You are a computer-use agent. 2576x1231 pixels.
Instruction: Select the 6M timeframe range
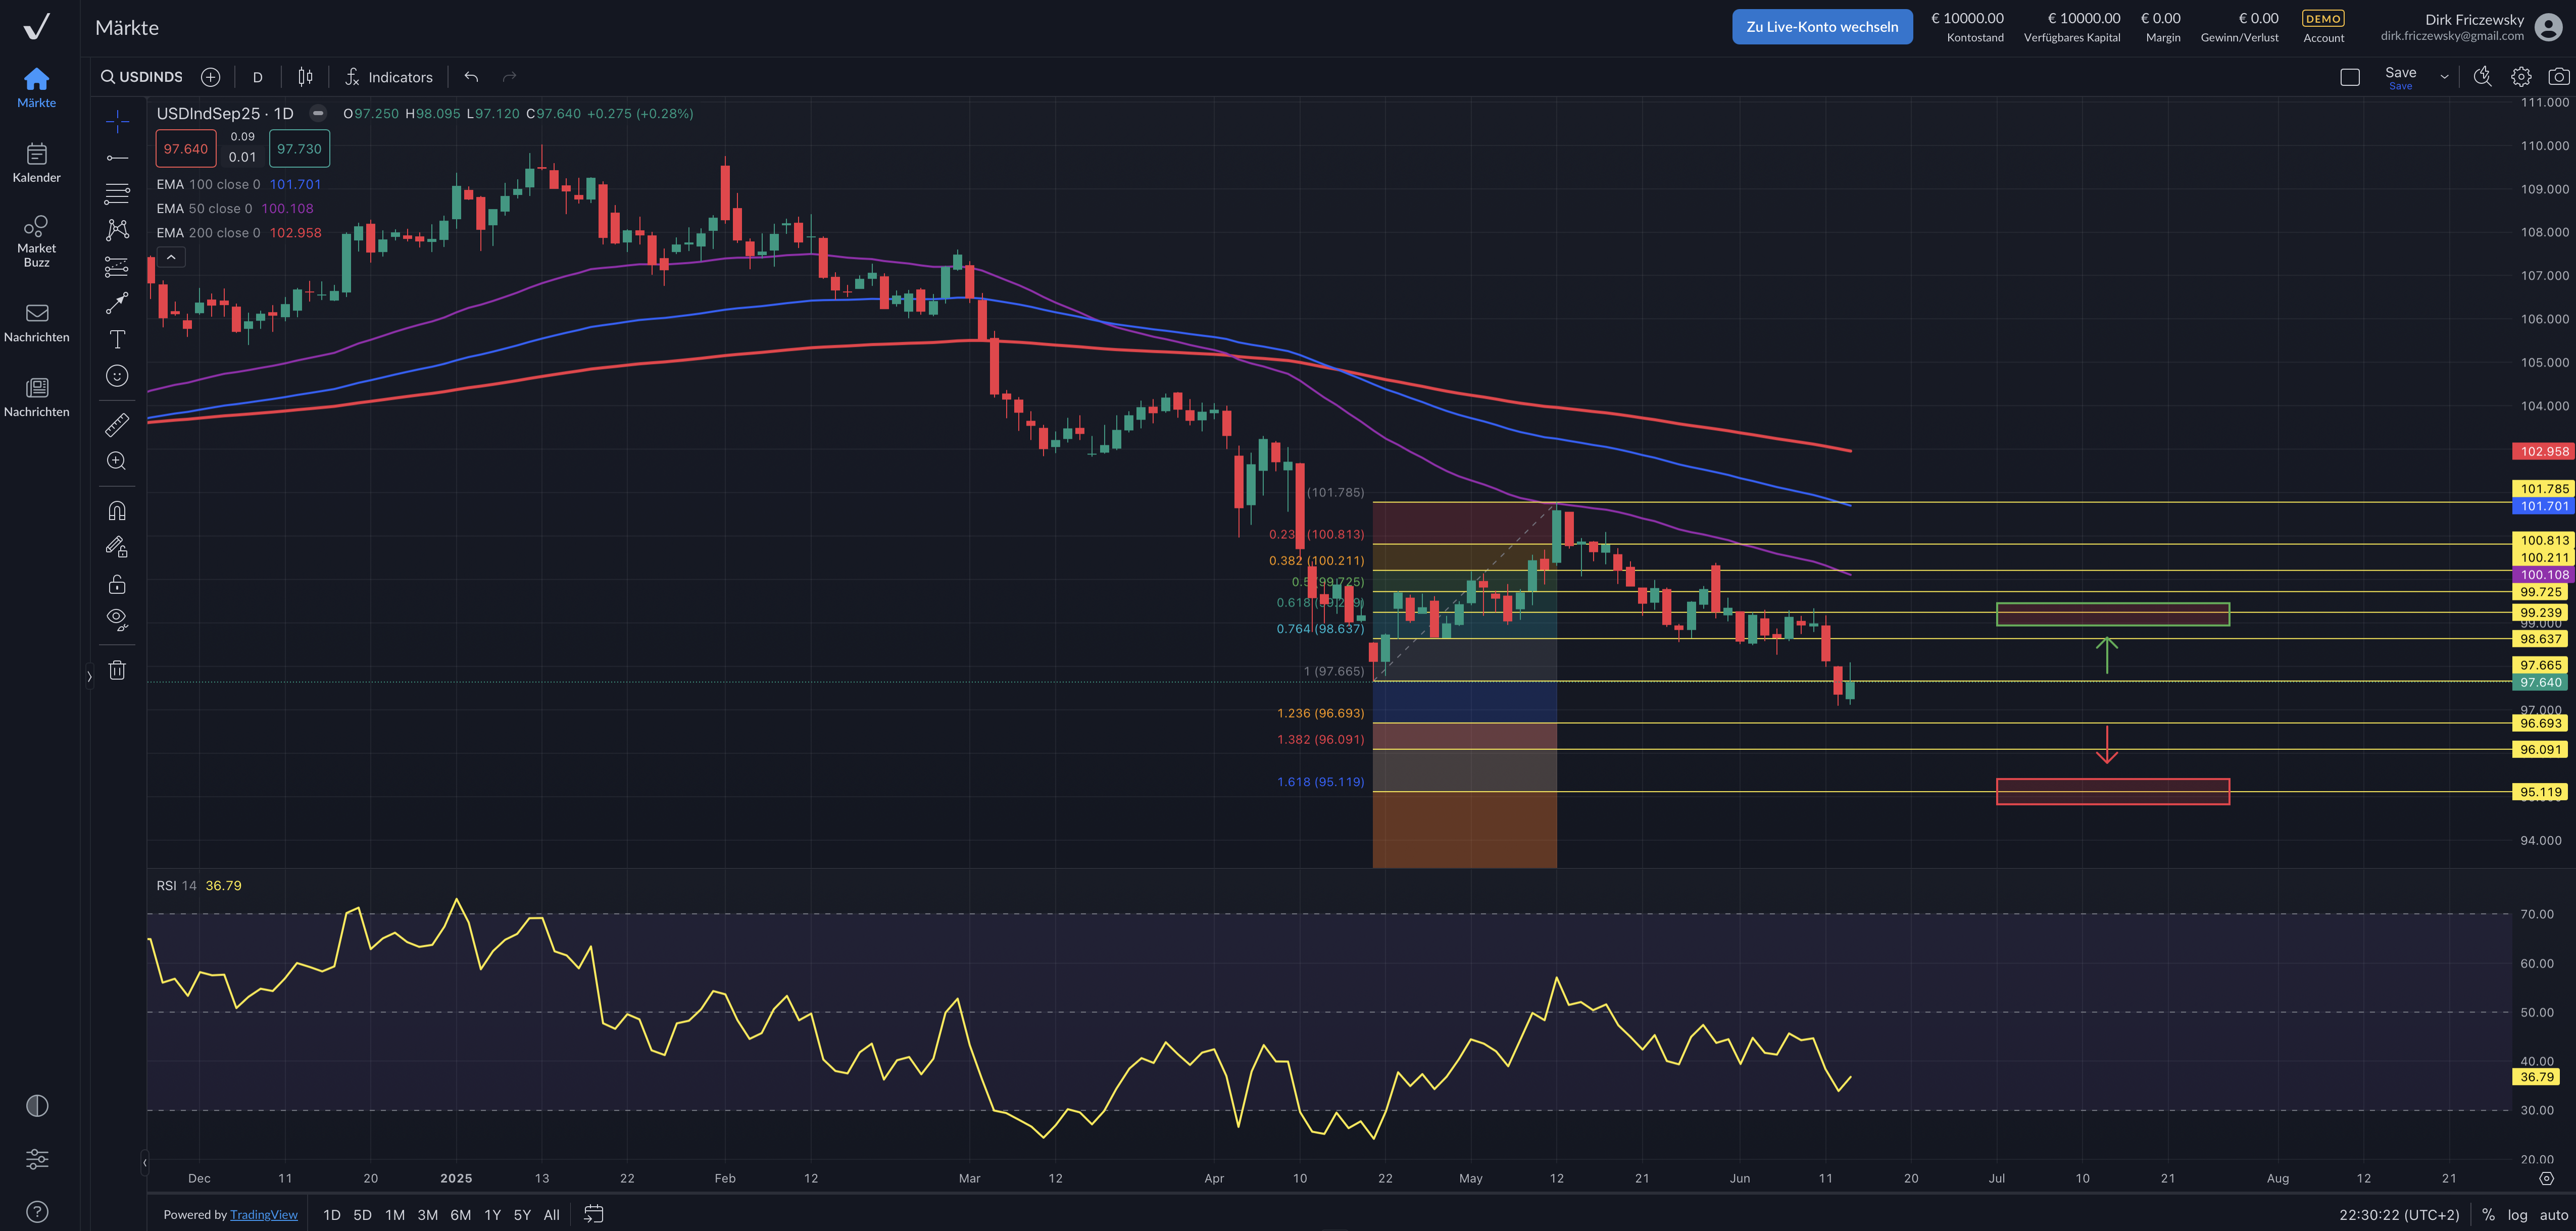pos(460,1214)
